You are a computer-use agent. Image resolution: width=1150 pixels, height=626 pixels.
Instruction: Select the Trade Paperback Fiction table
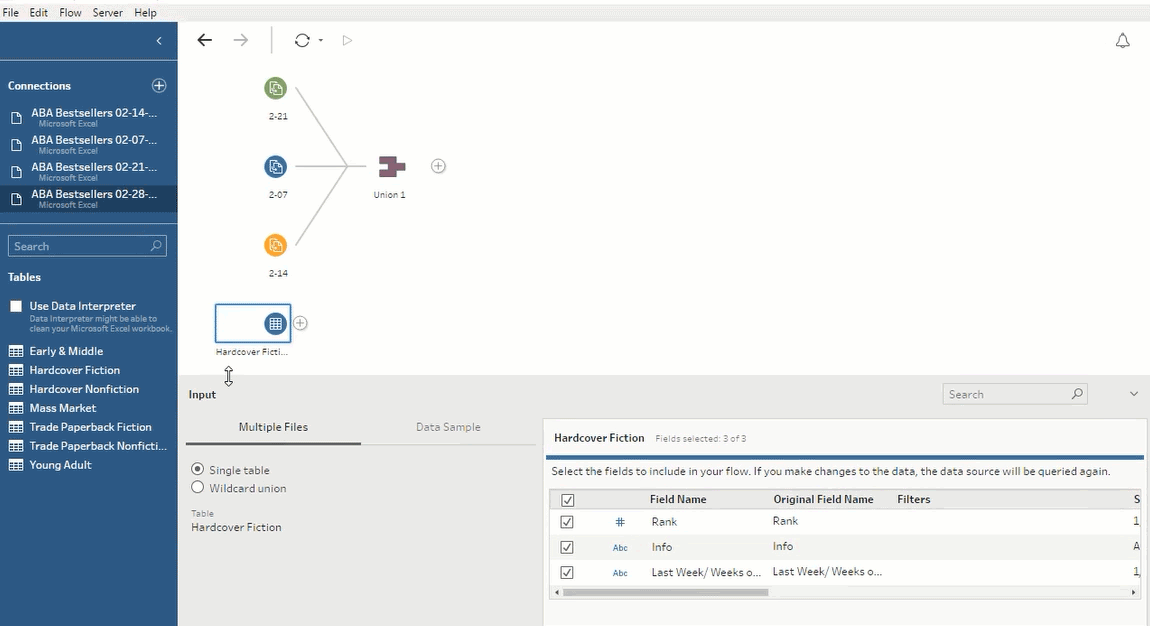click(90, 427)
